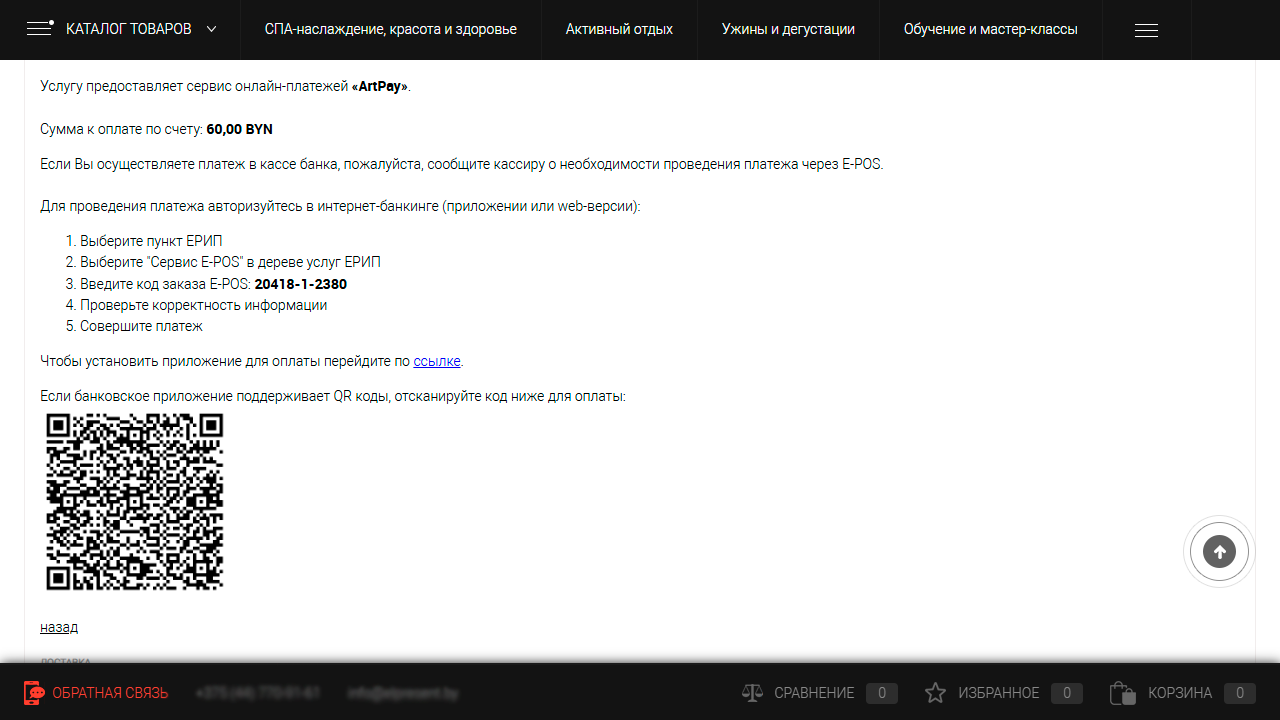This screenshot has height=720, width=1280.
Task: Follow the ссылке link to install the app
Action: [437, 361]
